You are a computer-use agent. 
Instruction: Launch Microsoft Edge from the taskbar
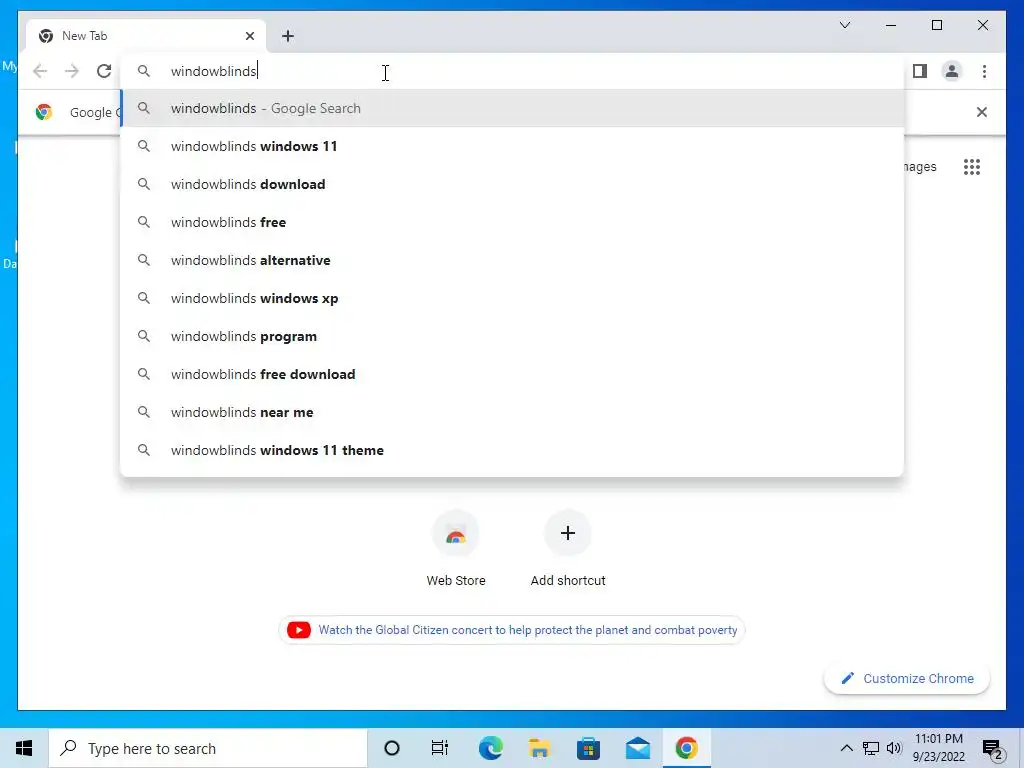coord(490,748)
